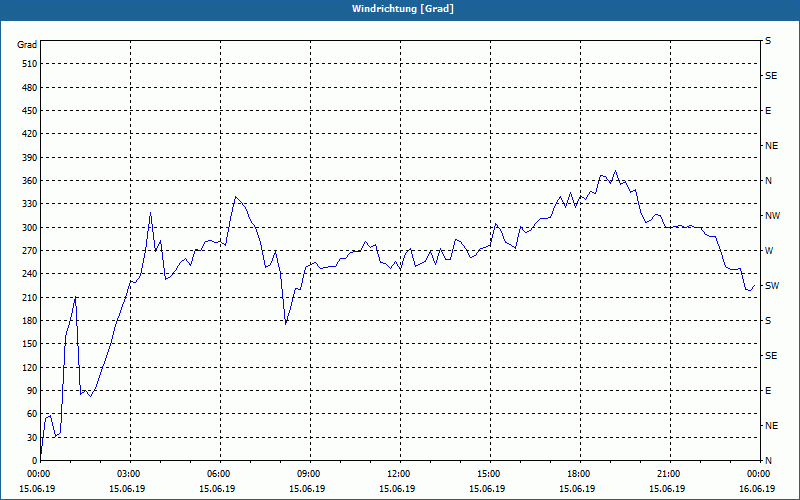Select the 510 y-axis value
Image resolution: width=800 pixels, height=500 pixels.
point(30,64)
